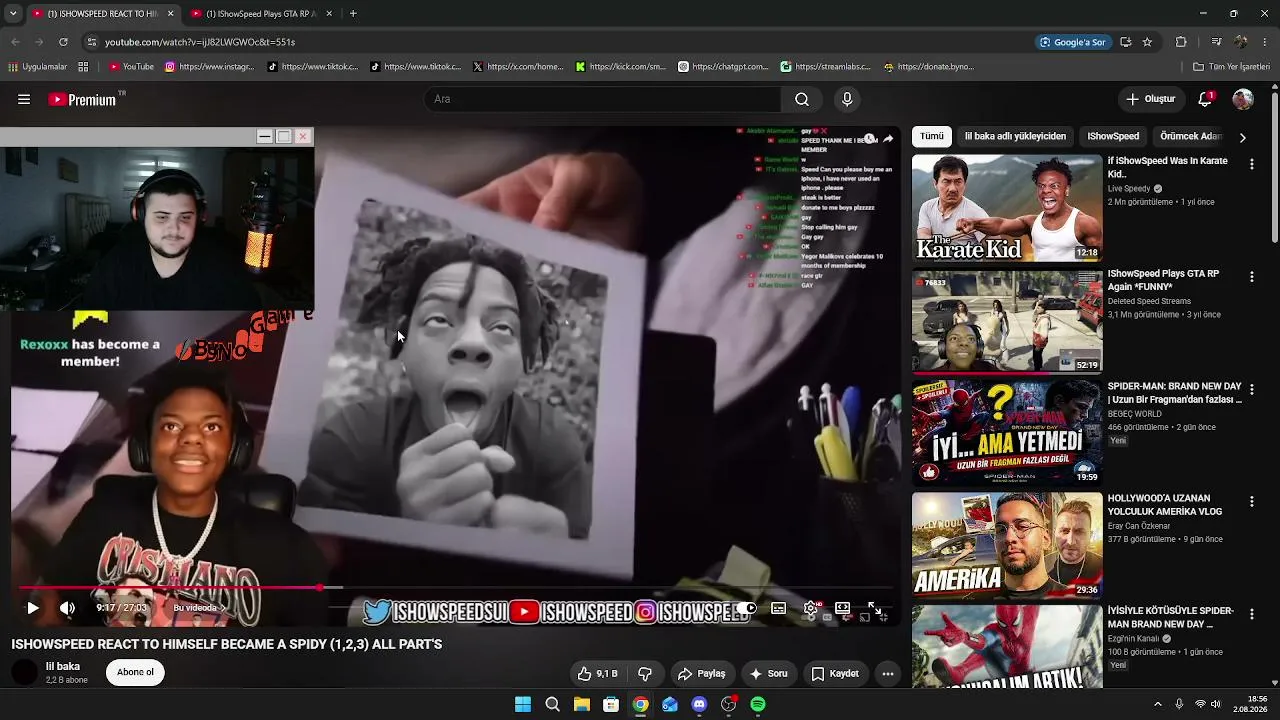Open the kick.com bookmark

(620, 67)
